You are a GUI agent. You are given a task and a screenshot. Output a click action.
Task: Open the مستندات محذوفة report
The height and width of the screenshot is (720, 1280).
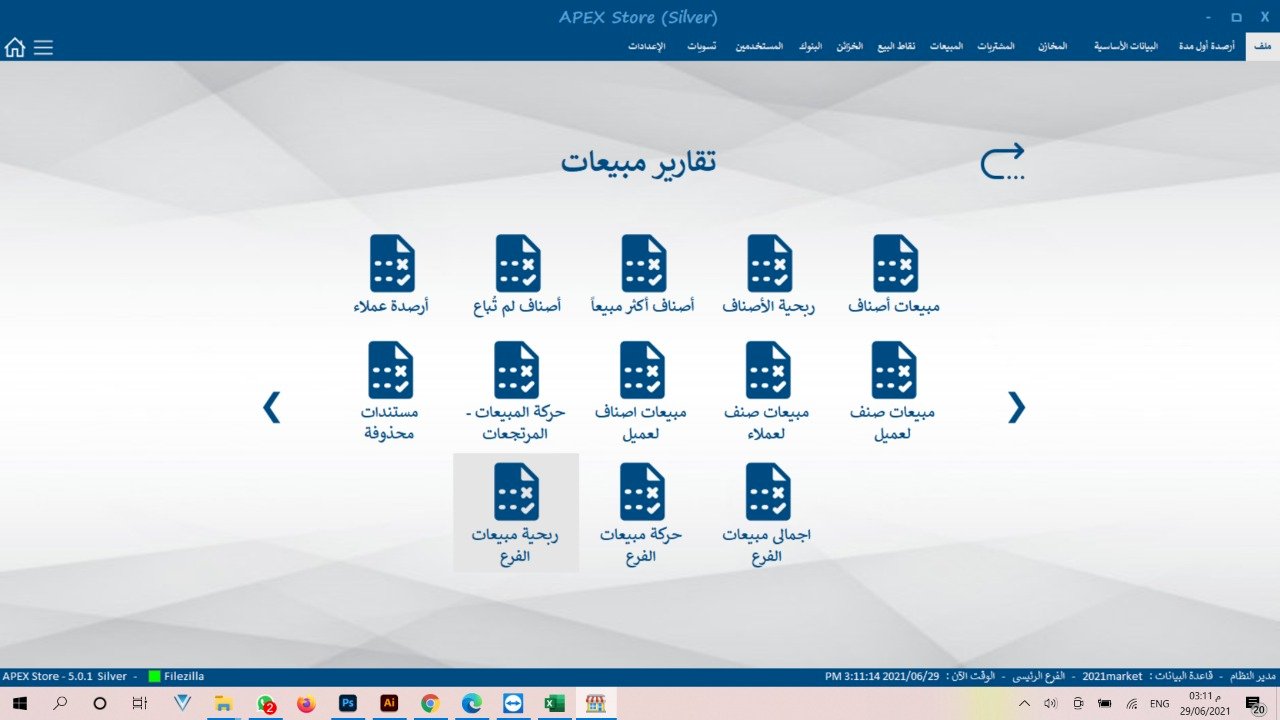[x=389, y=391]
